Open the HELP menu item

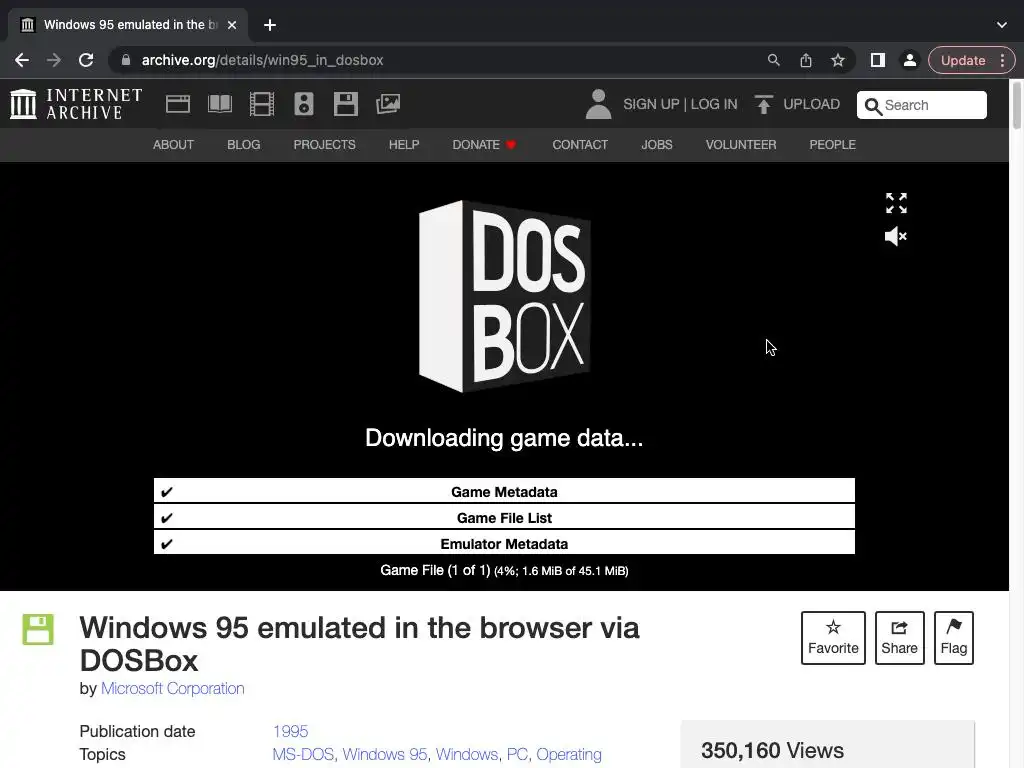pos(404,144)
